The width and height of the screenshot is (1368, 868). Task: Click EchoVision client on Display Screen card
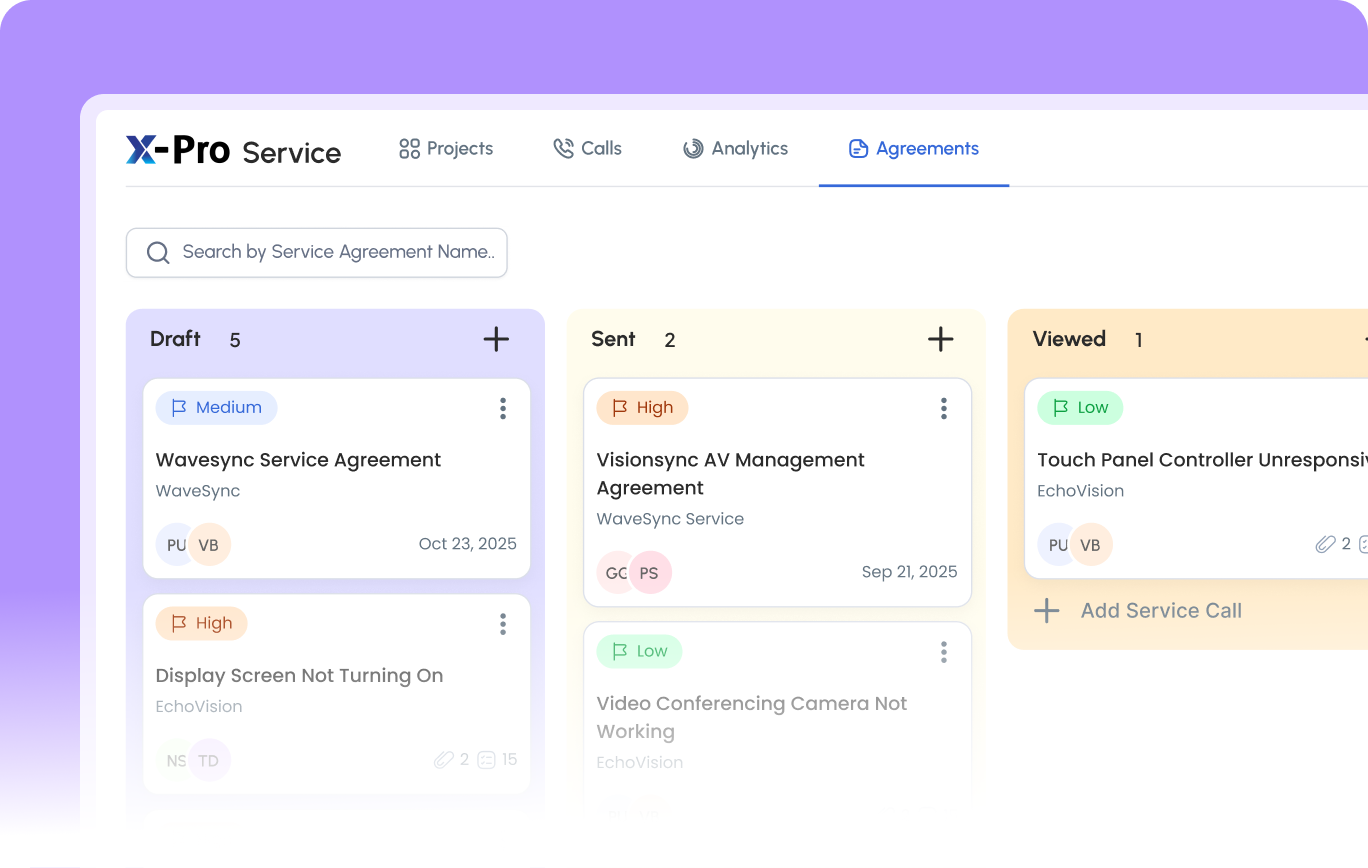(x=199, y=706)
